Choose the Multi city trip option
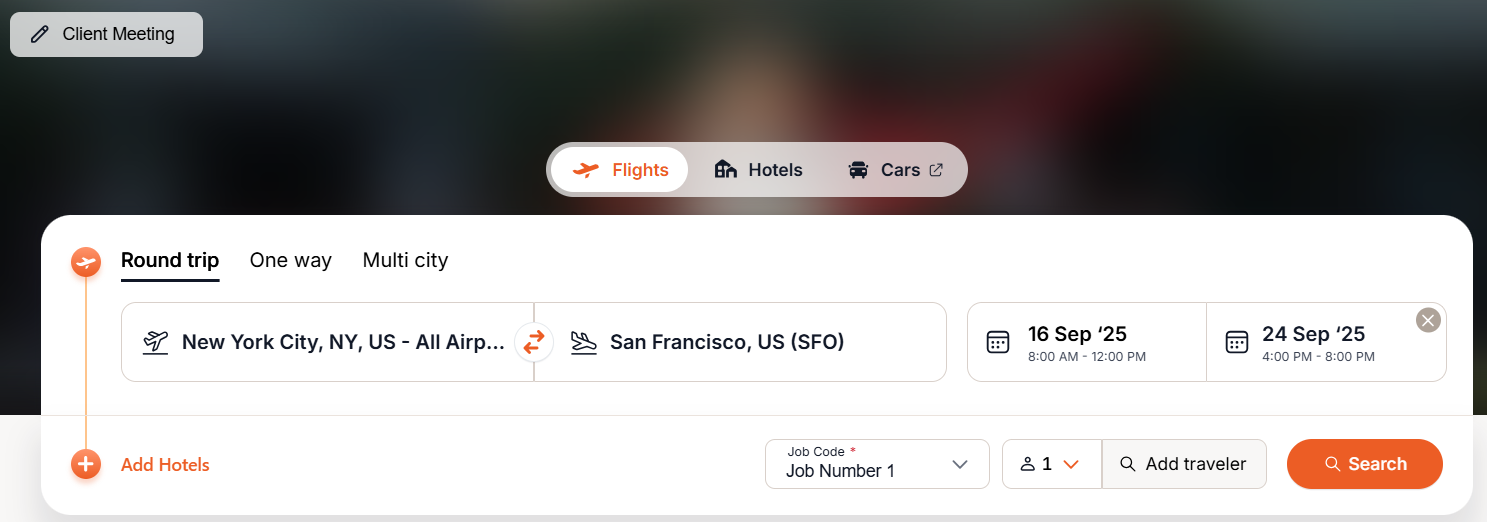The width and height of the screenshot is (1487, 522). point(405,261)
